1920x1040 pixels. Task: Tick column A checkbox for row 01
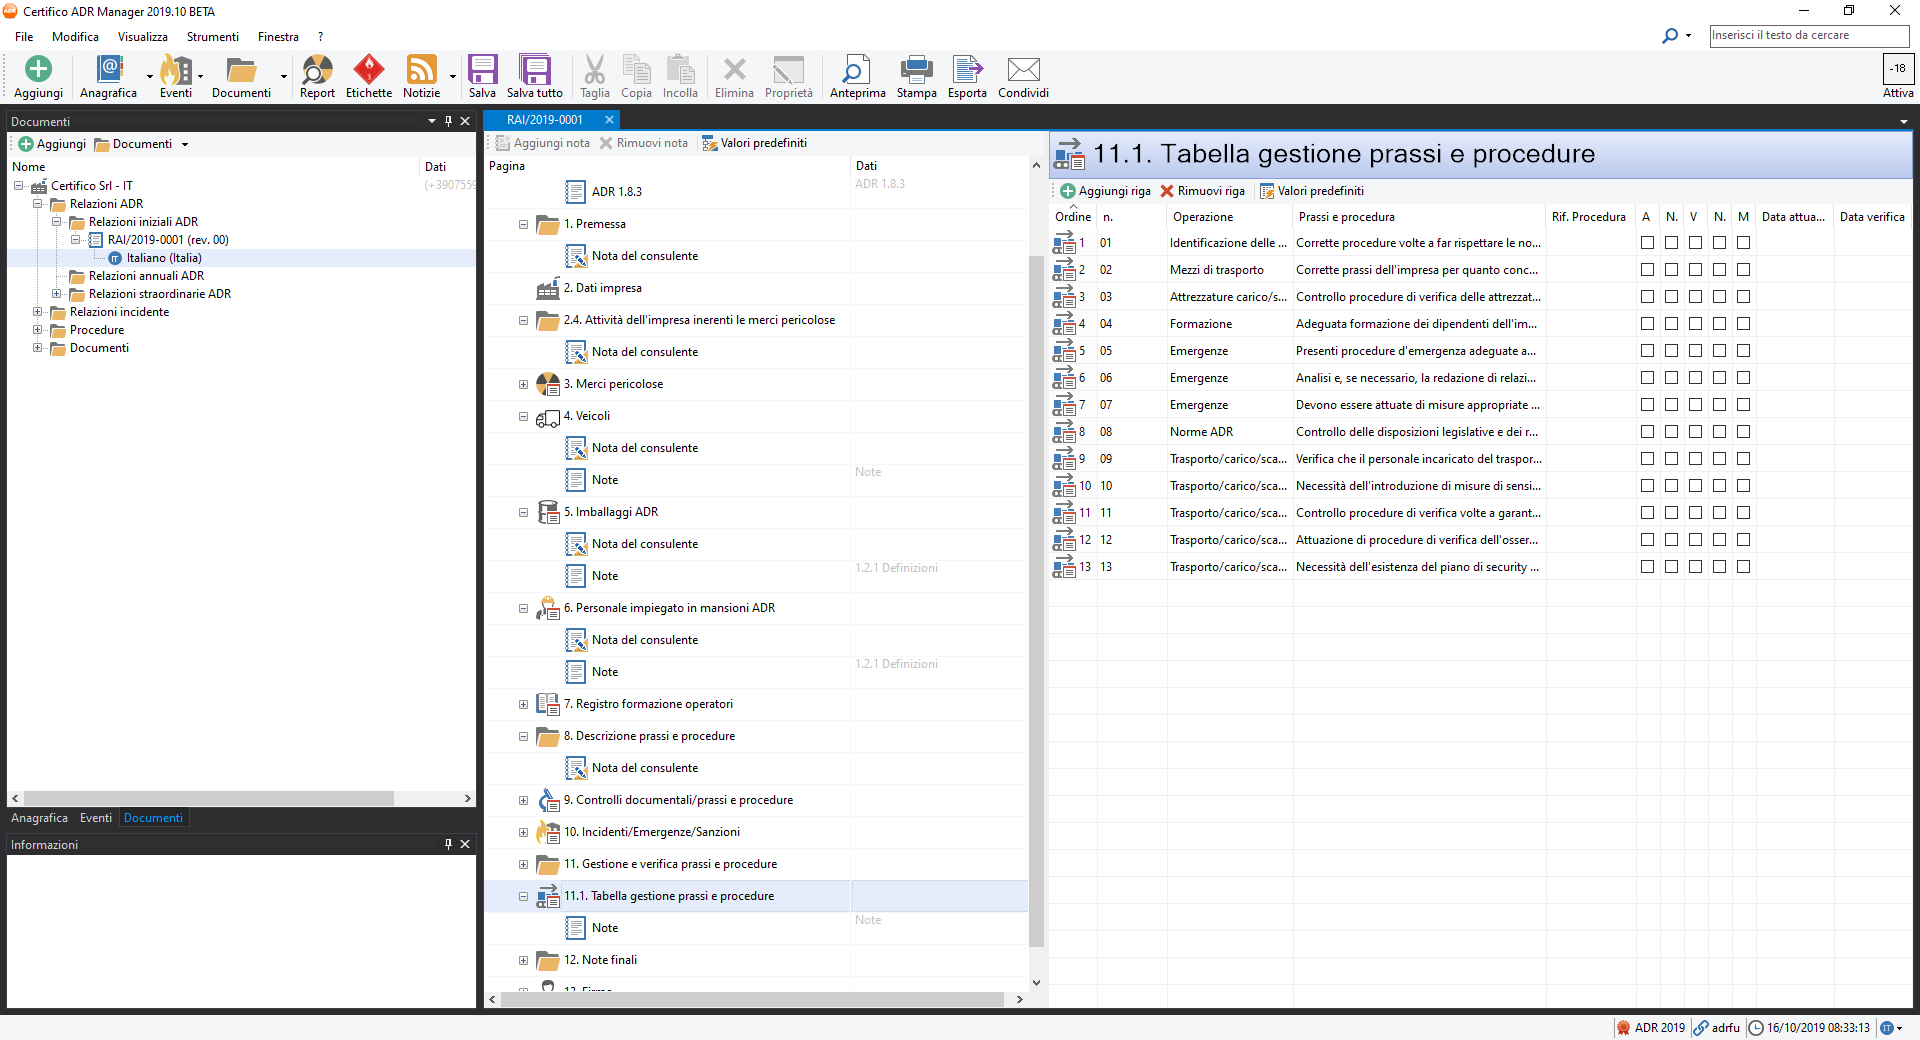[1647, 243]
